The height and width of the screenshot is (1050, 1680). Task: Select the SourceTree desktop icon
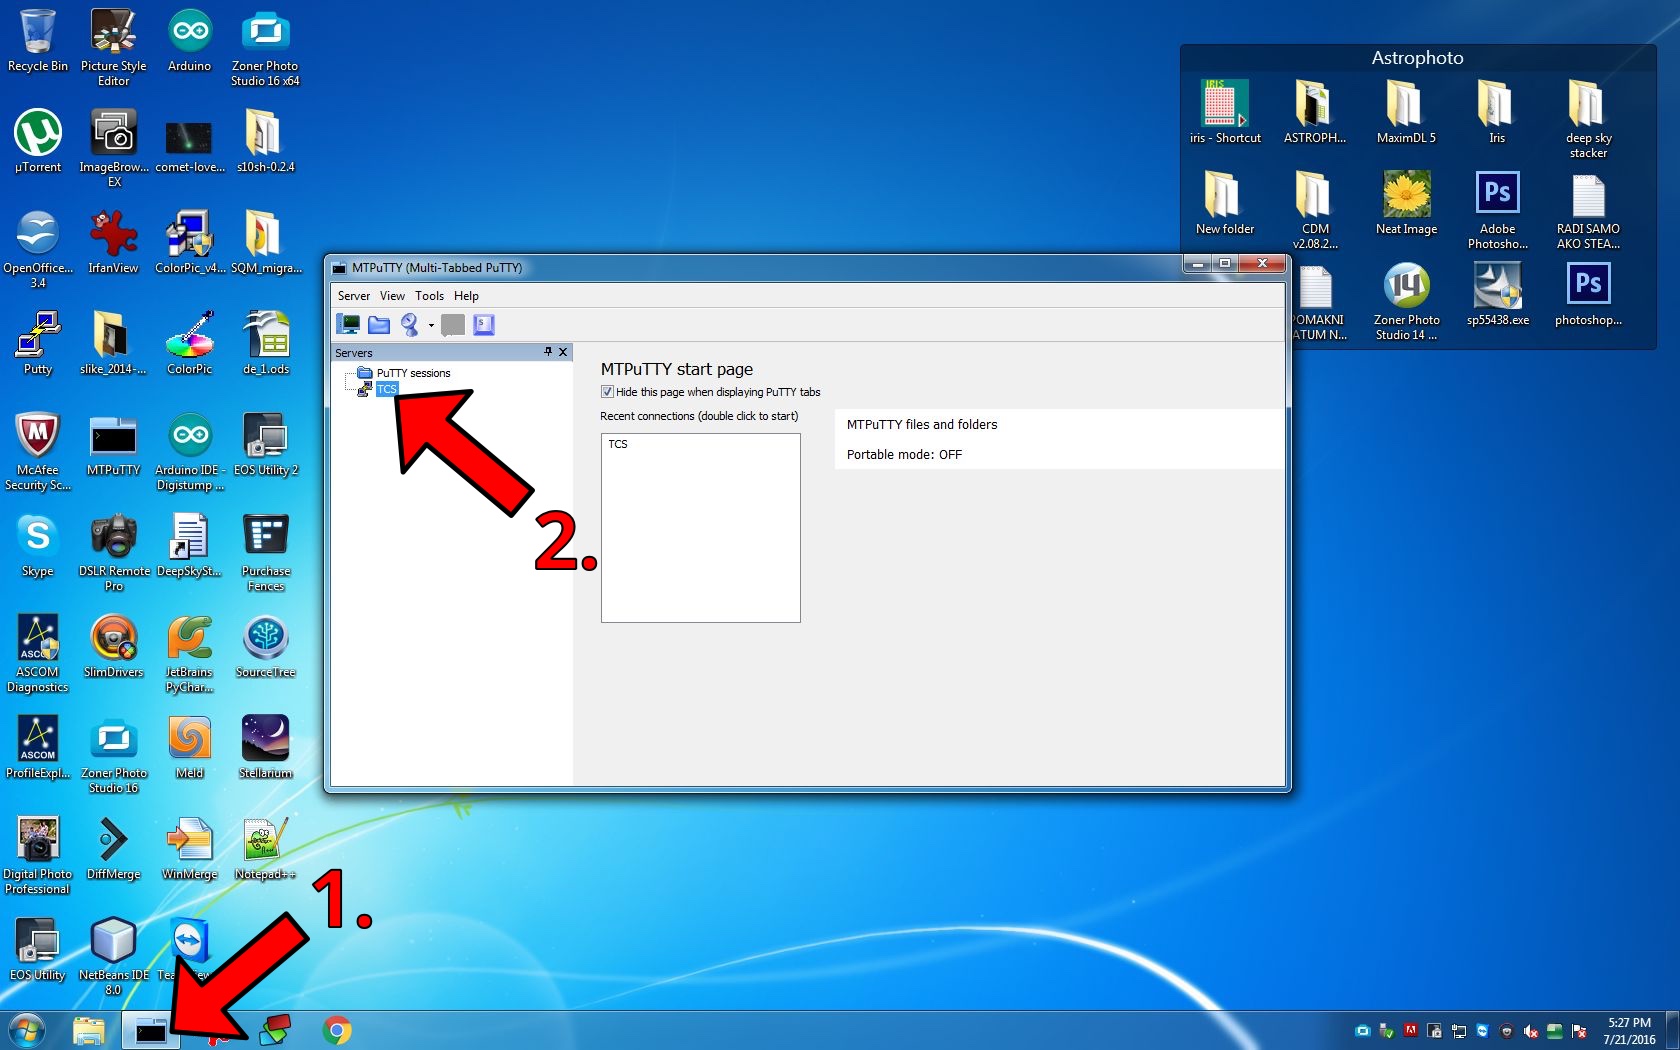click(265, 647)
